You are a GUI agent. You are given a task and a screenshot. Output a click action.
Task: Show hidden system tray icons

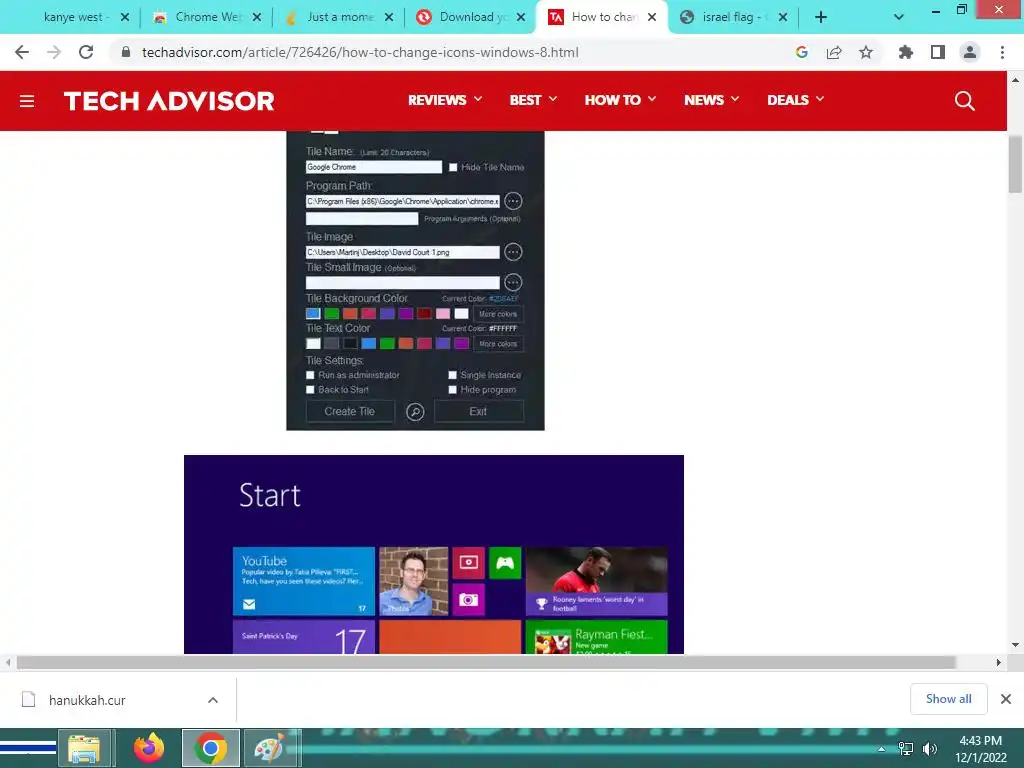coord(882,749)
